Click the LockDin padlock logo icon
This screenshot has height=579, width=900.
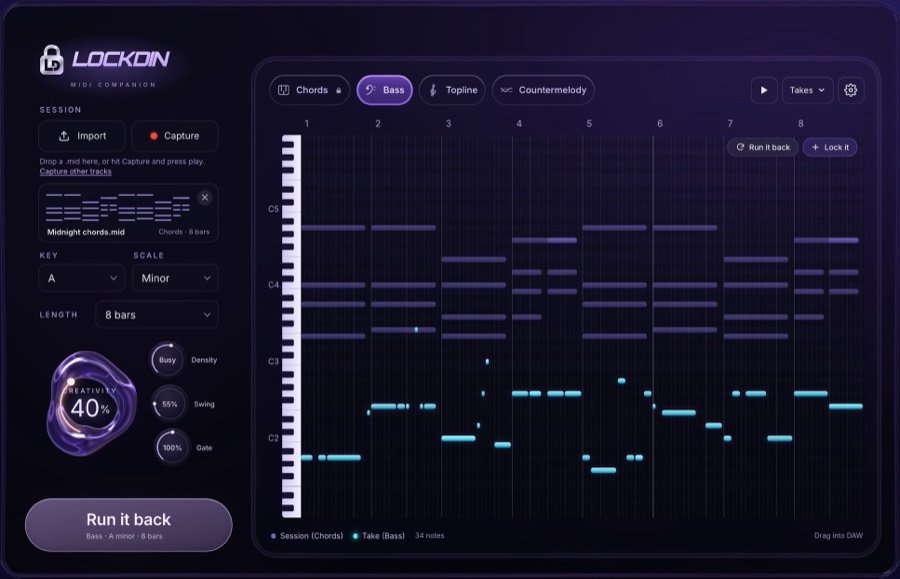(x=52, y=60)
